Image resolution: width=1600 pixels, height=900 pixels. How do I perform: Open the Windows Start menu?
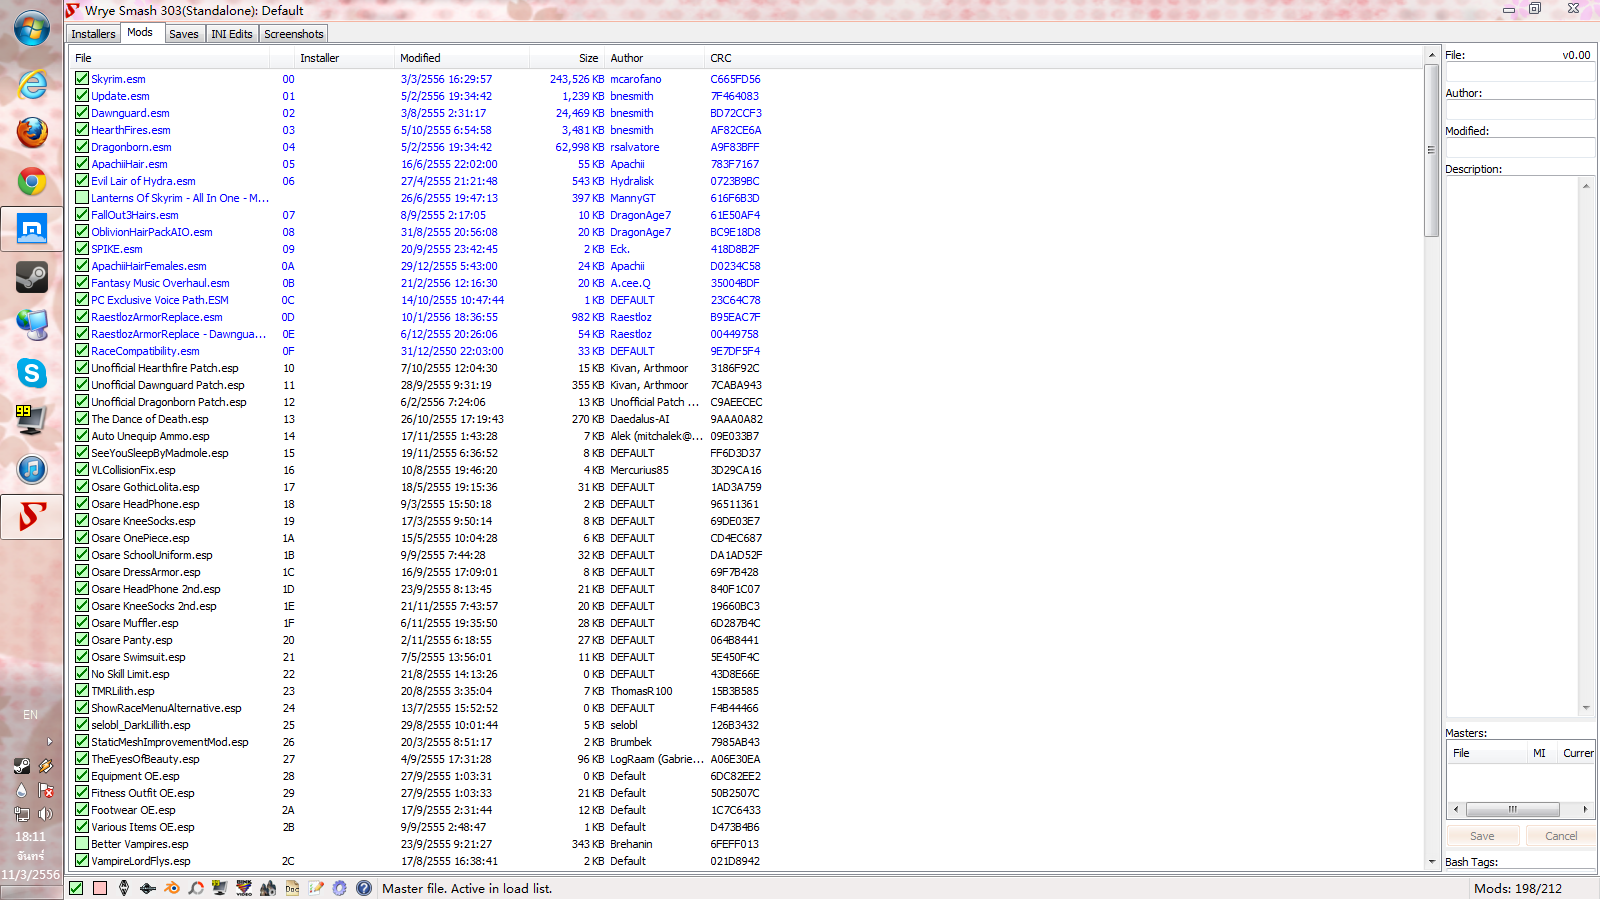(x=32, y=29)
